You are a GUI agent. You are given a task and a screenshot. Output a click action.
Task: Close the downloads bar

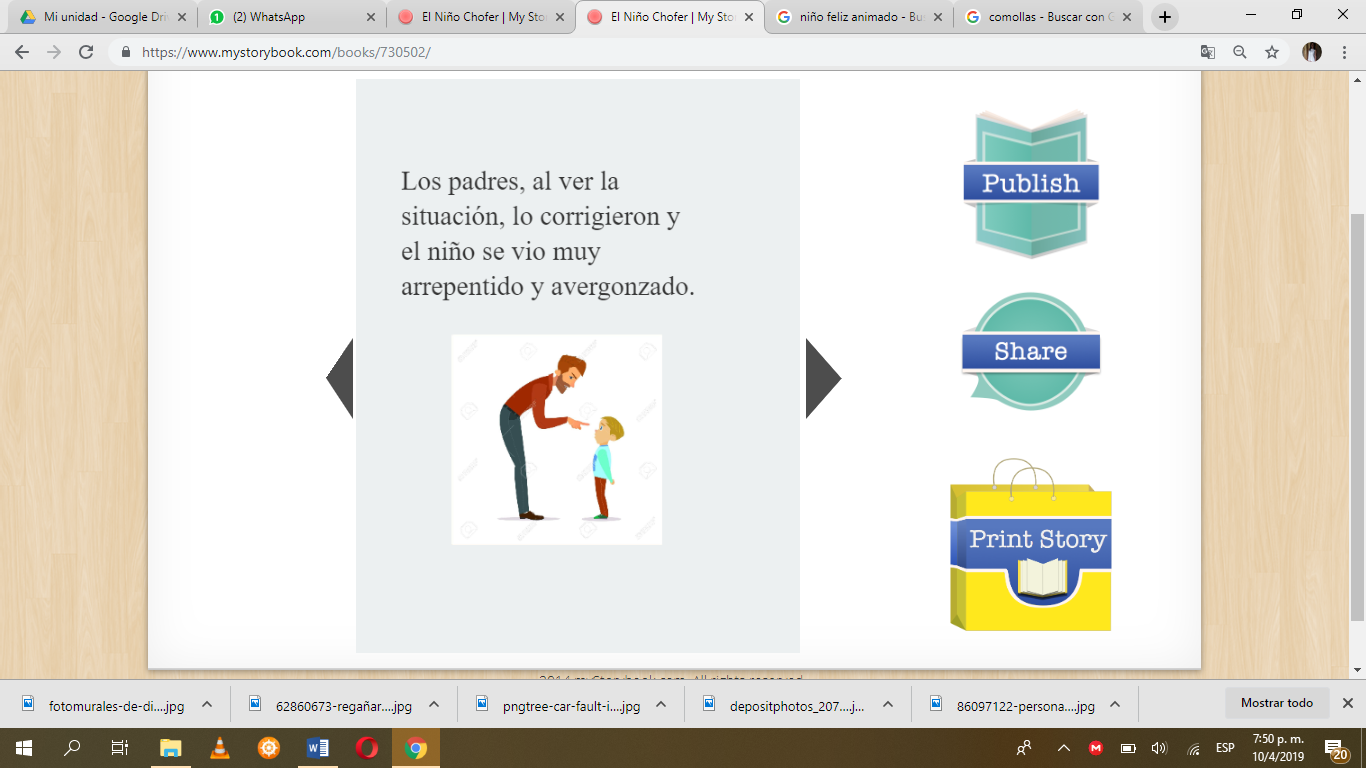click(1348, 703)
